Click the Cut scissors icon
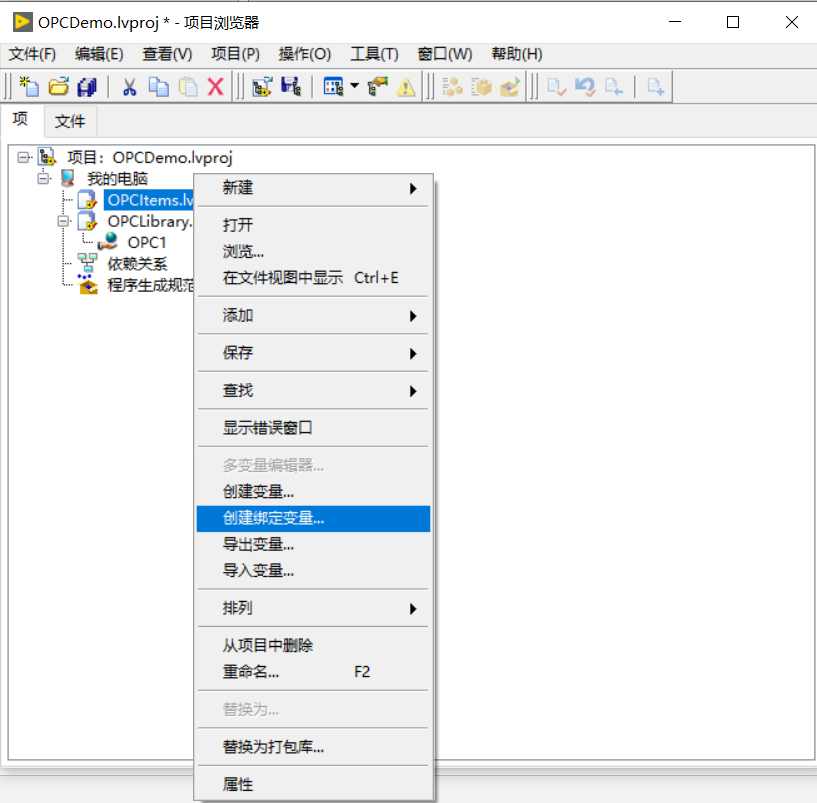This screenshot has width=817, height=803. (x=129, y=86)
